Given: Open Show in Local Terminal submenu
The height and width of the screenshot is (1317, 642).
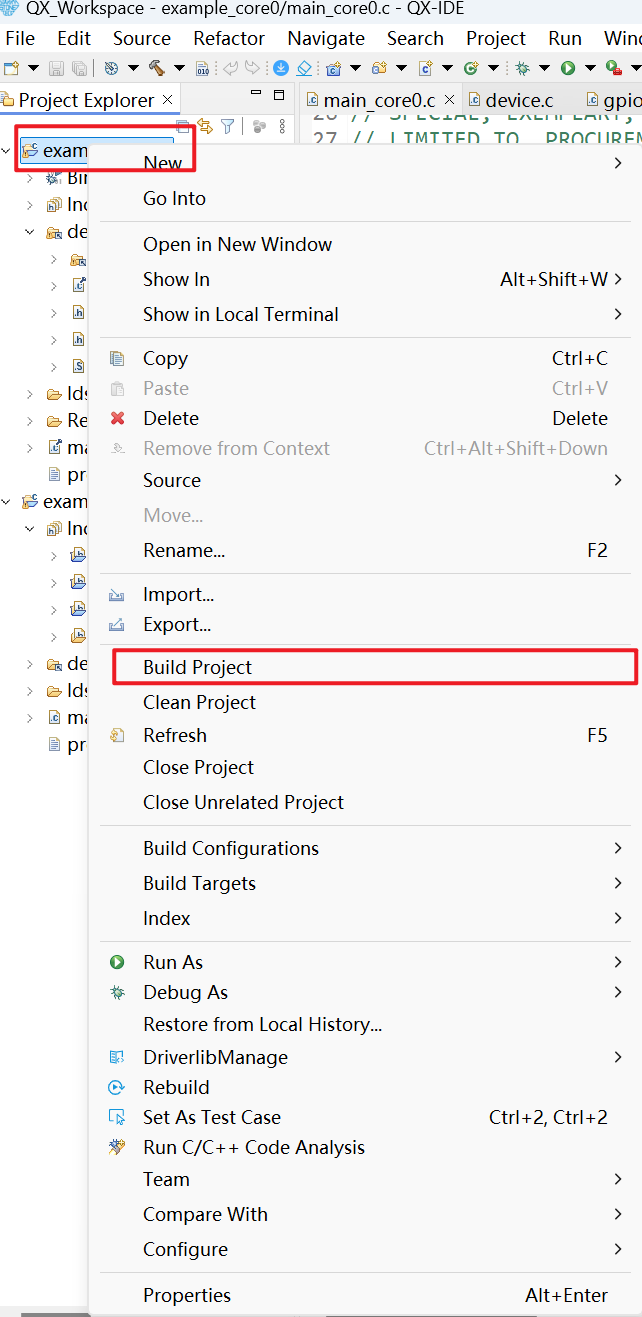Looking at the screenshot, I should [366, 314].
